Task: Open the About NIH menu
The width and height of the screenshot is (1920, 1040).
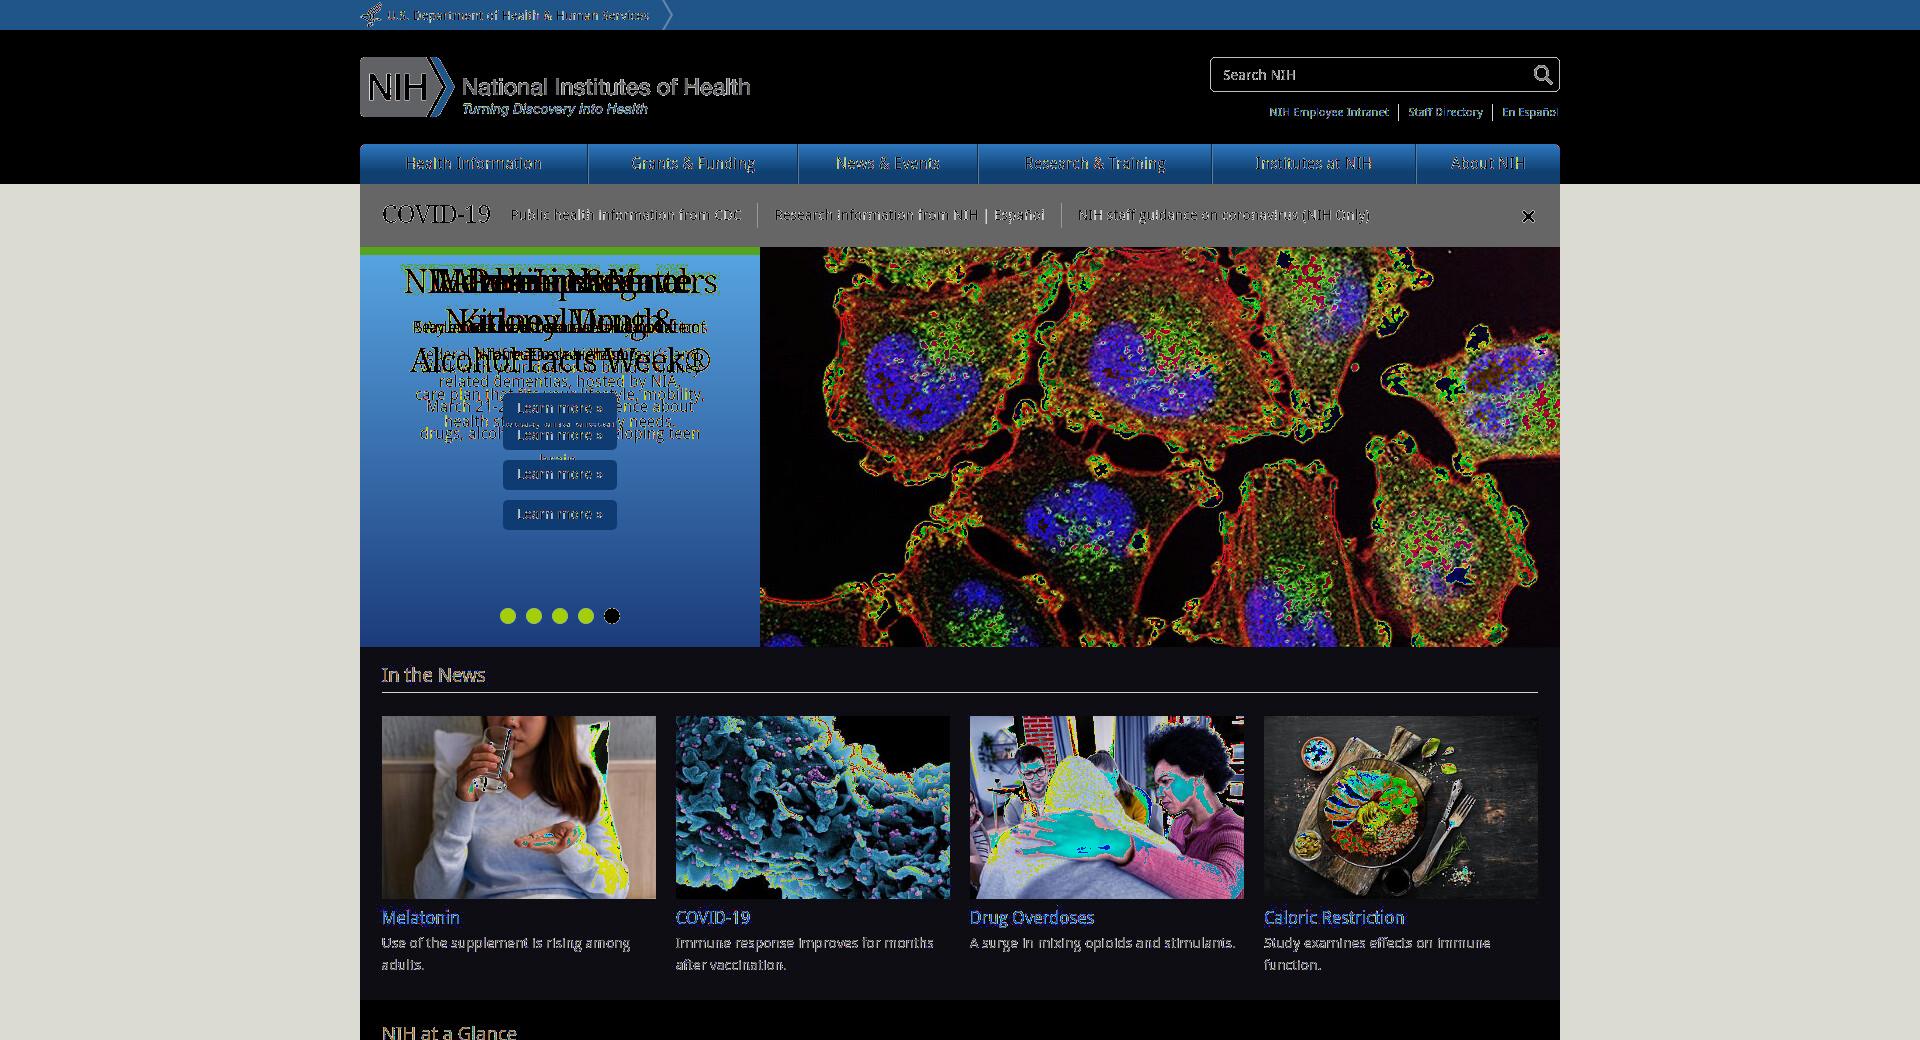Action: click(x=1488, y=164)
